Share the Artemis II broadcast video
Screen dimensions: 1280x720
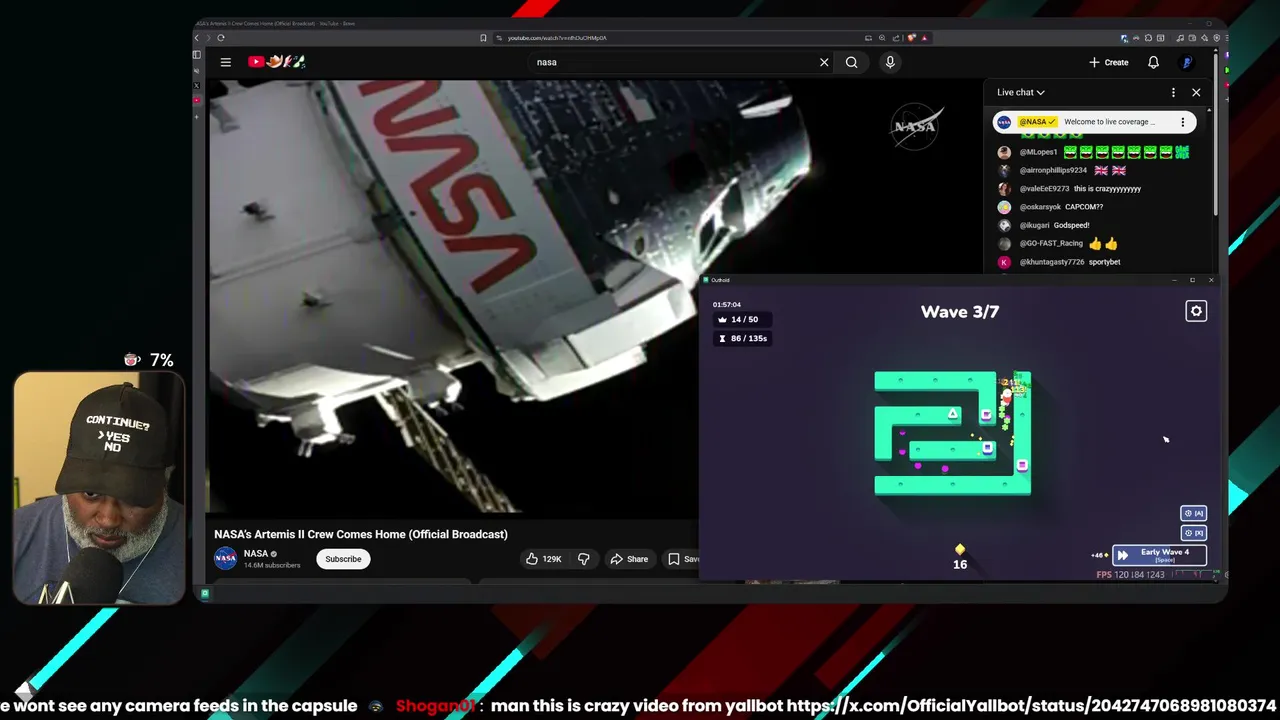[x=629, y=559]
